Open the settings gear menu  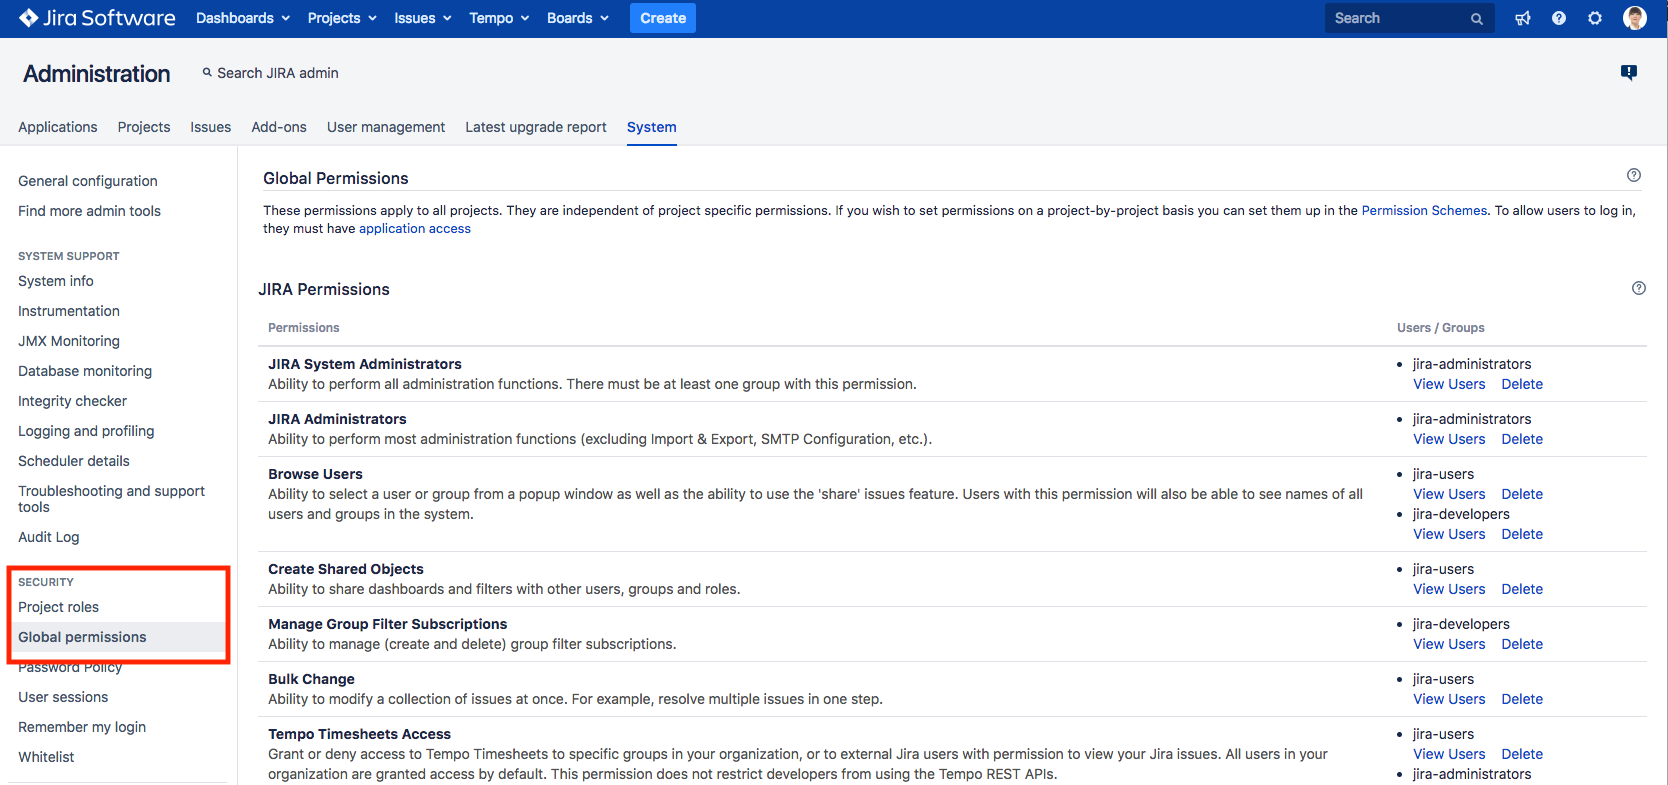(x=1595, y=18)
